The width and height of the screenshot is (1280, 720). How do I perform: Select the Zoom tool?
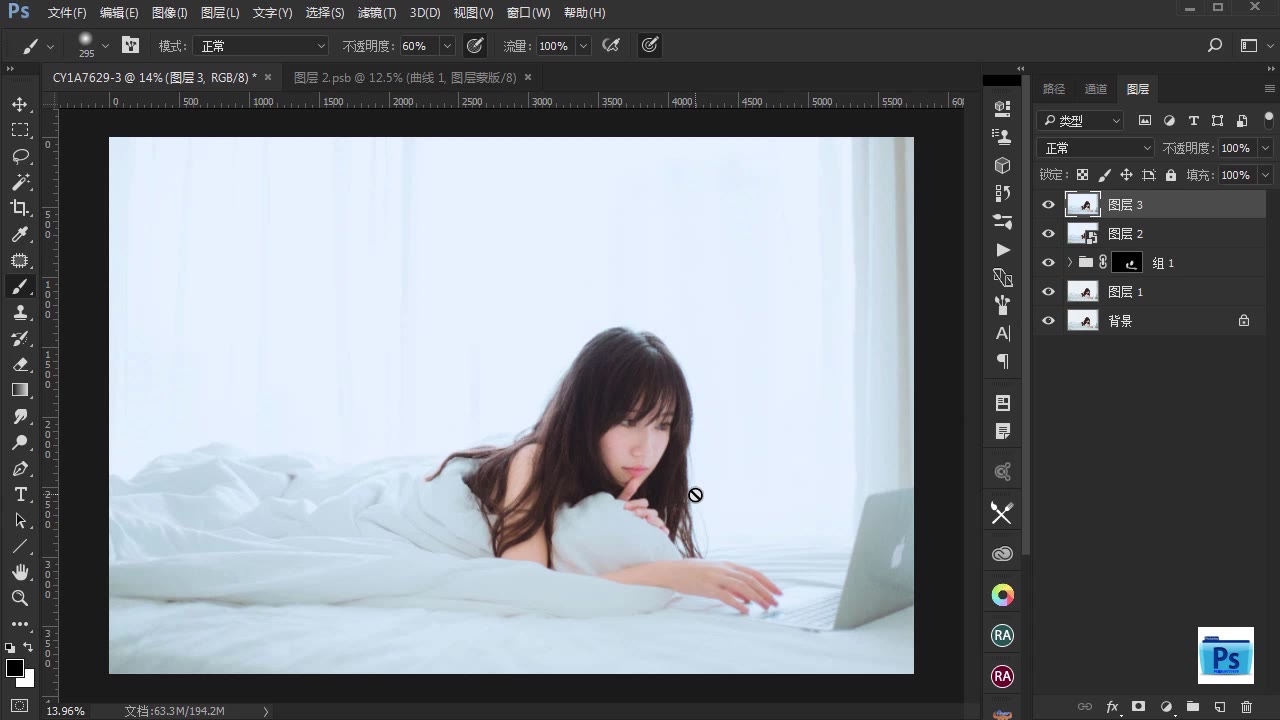coord(20,598)
